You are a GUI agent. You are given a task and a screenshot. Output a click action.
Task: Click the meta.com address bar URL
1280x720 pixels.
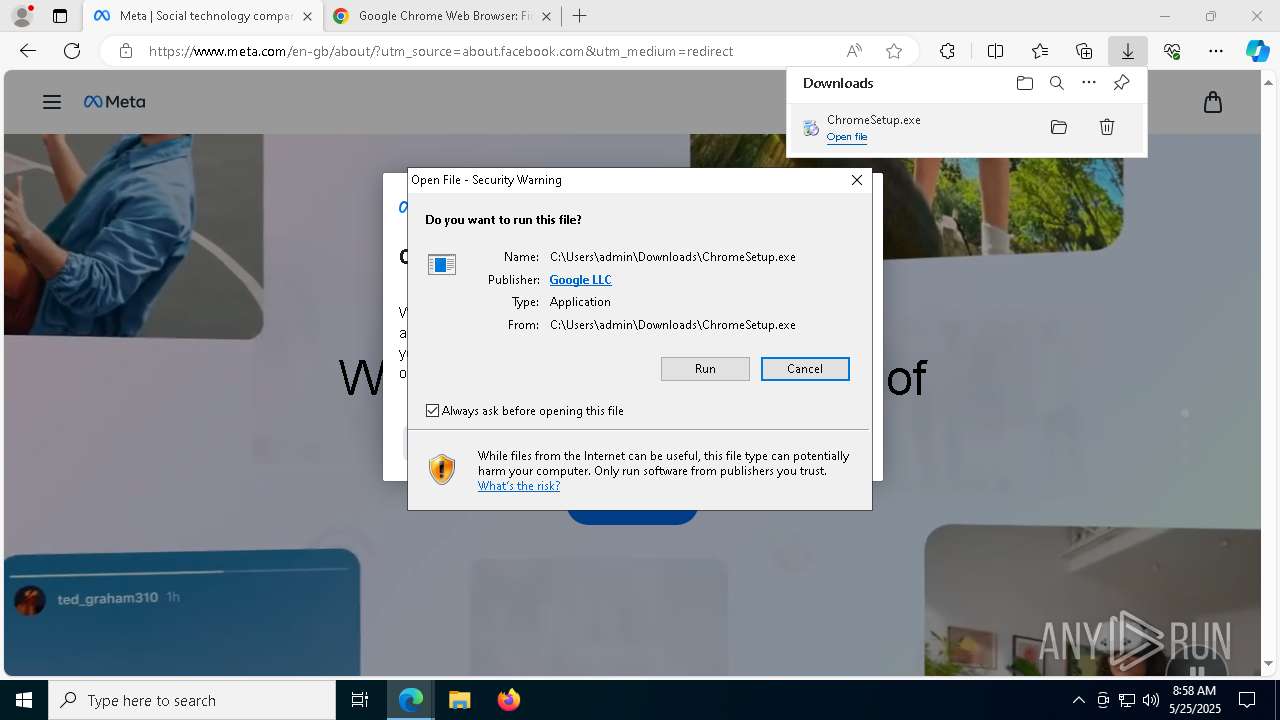point(441,51)
